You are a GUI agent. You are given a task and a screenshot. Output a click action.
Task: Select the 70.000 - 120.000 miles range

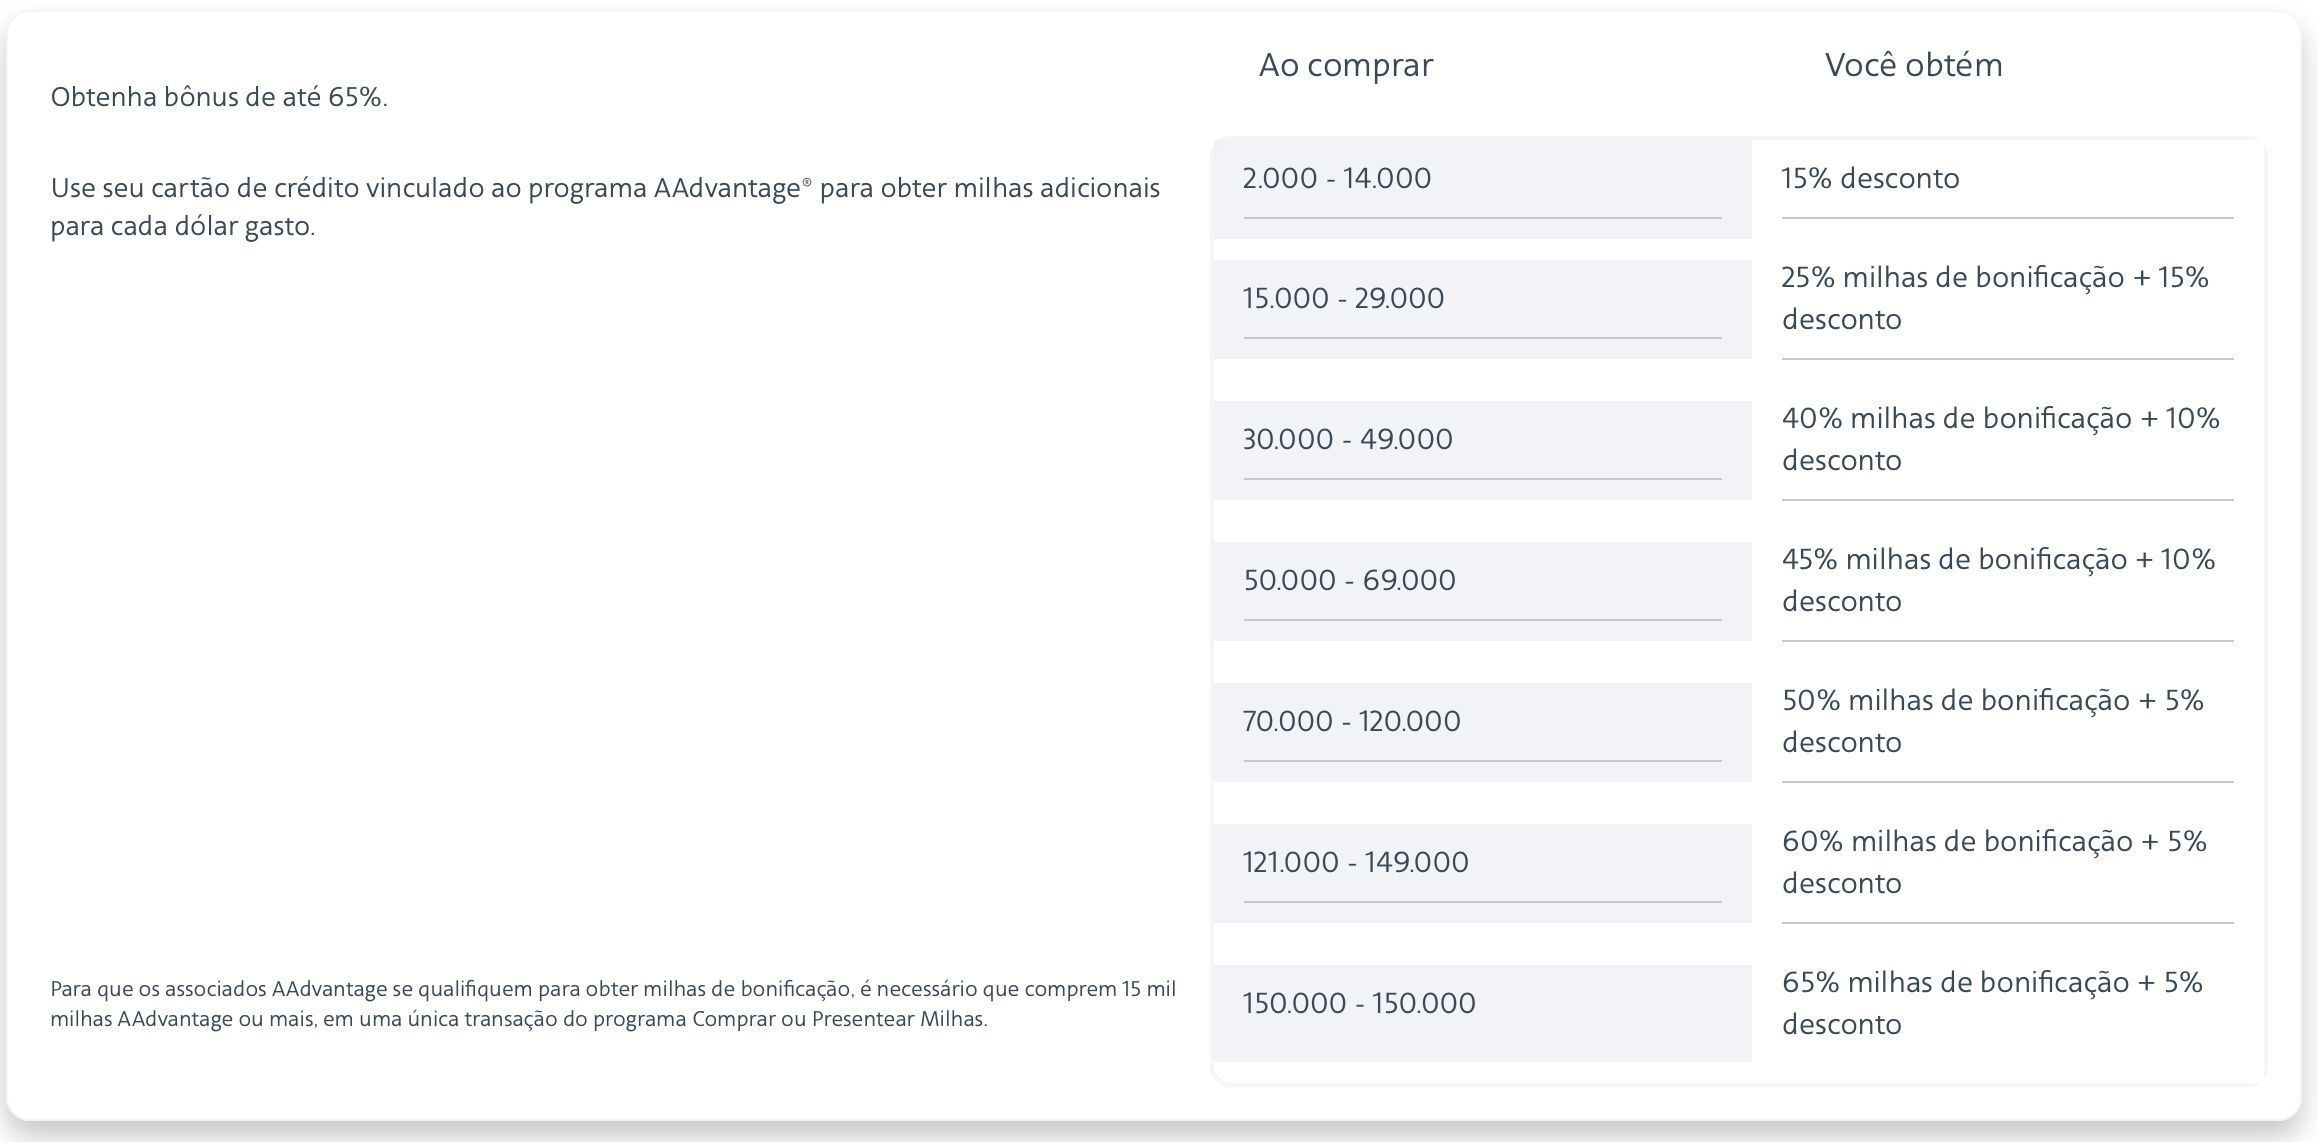click(1482, 732)
